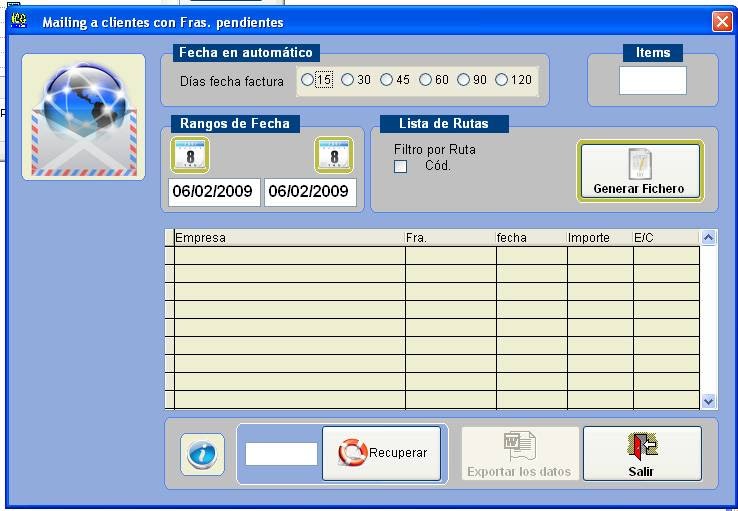This screenshot has width=738, height=511.
Task: Click the table scroll down arrow
Action: click(x=709, y=401)
